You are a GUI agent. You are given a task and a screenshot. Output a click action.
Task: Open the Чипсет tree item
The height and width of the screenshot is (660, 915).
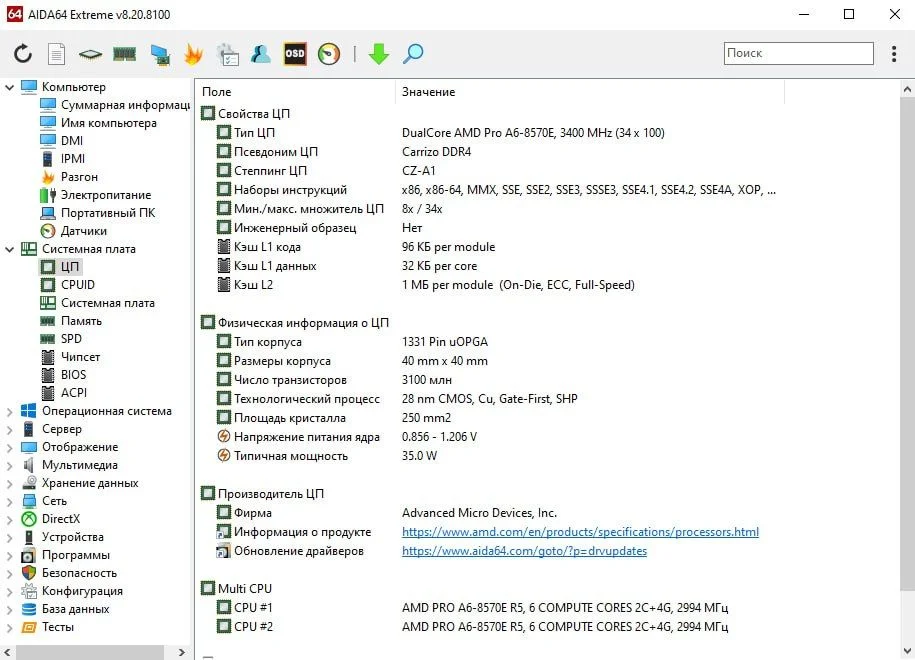(69, 357)
